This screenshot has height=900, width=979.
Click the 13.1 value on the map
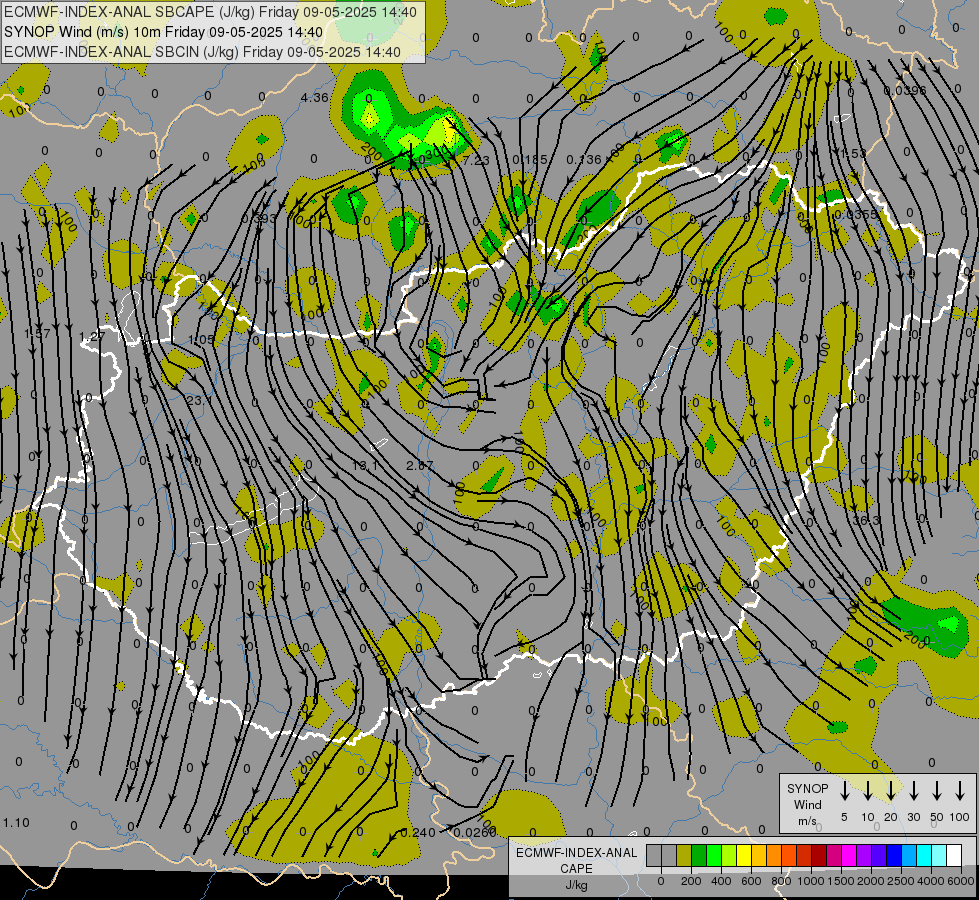pos(365,465)
